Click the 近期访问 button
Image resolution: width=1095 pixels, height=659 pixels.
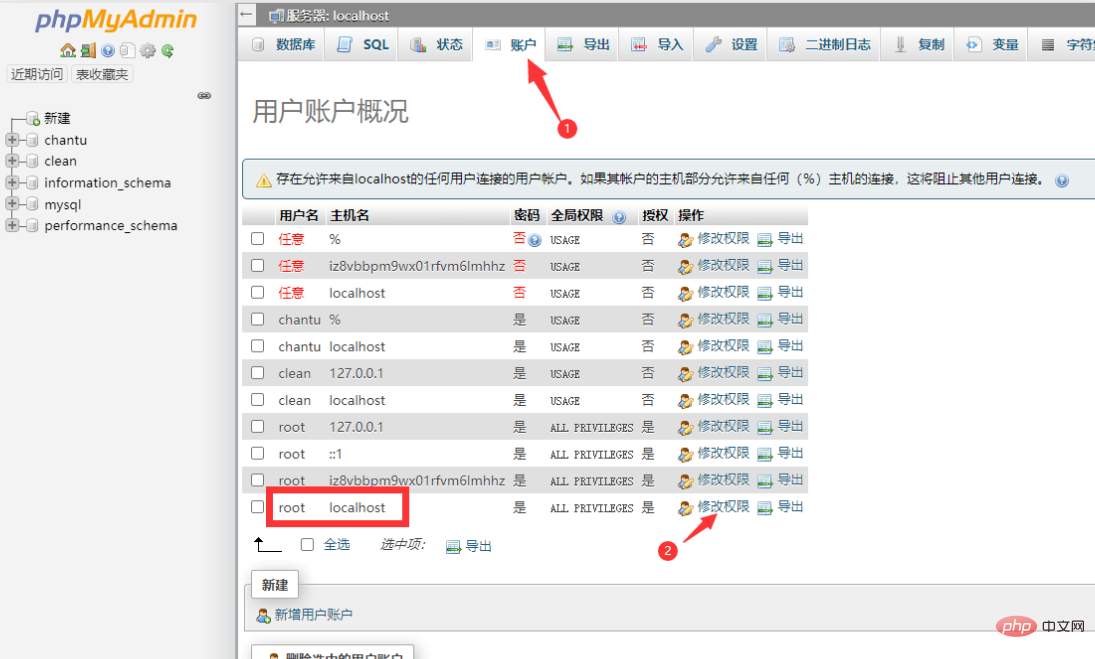coord(37,74)
